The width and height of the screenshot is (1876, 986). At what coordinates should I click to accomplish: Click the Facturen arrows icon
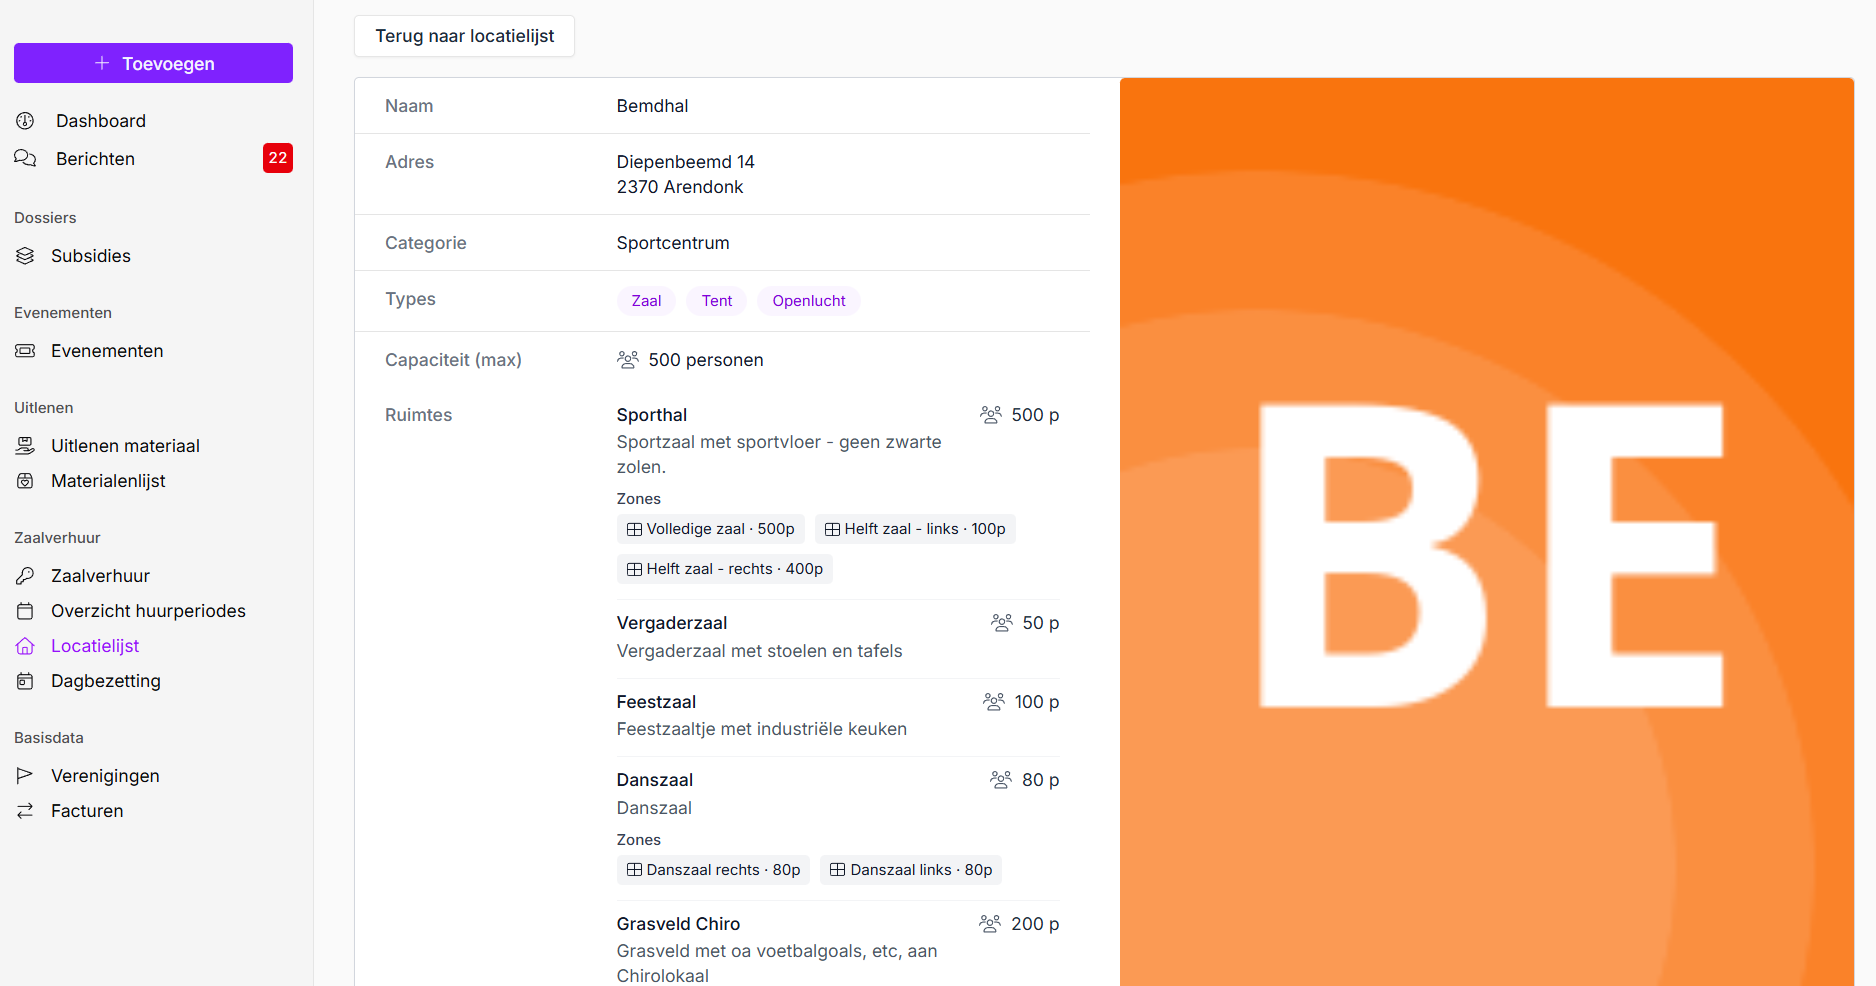click(25, 811)
